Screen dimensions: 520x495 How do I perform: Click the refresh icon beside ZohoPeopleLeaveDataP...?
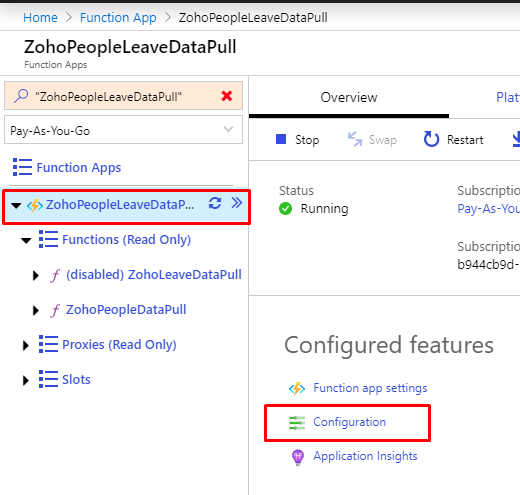(215, 203)
